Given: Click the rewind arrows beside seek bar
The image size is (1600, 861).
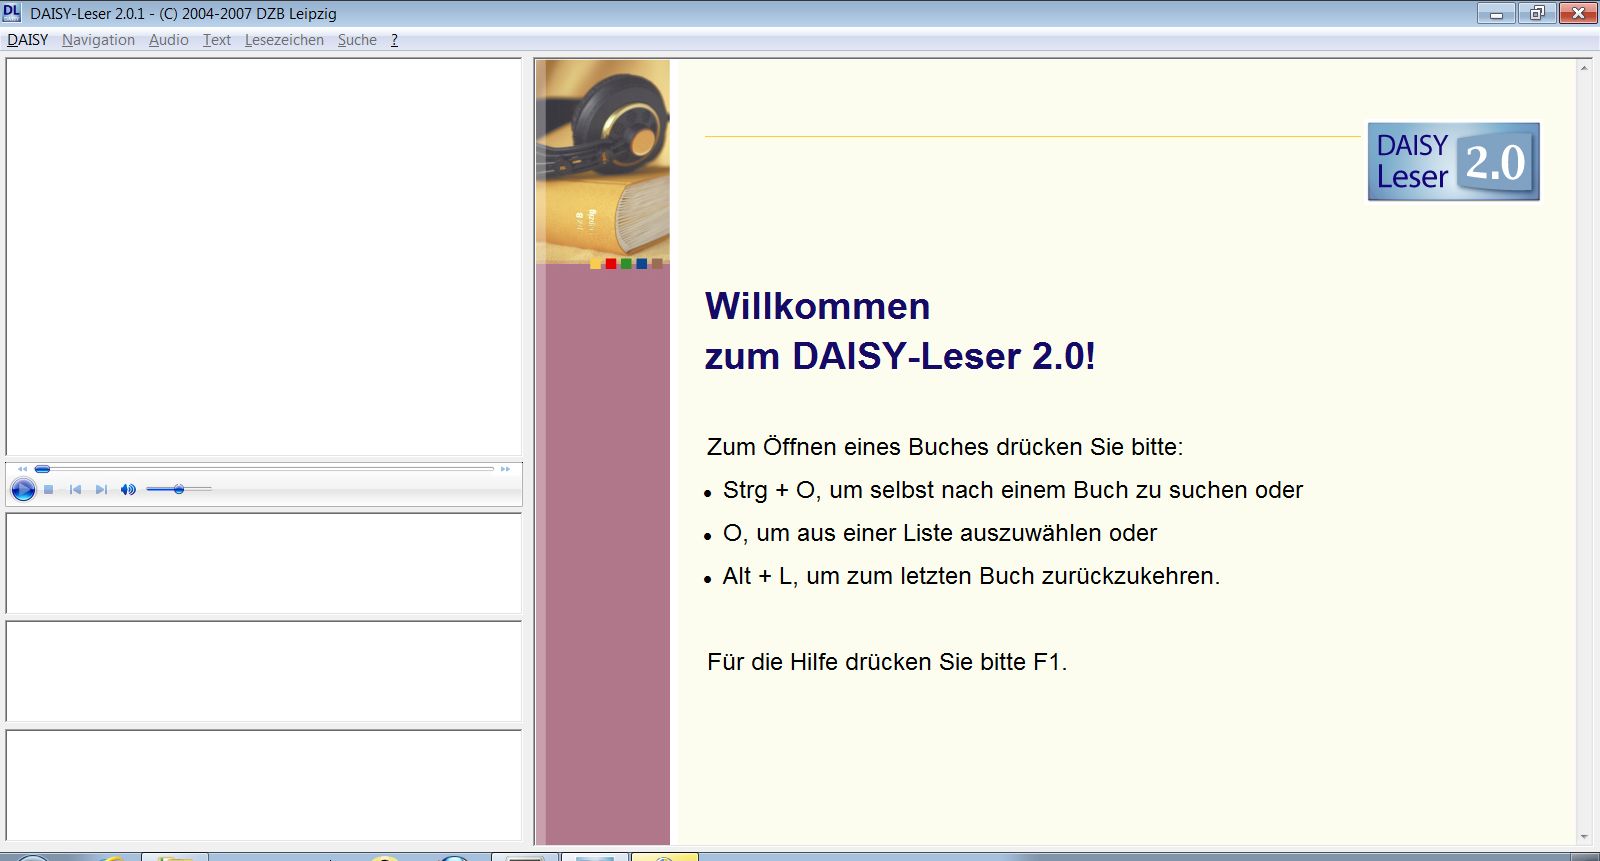Looking at the screenshot, I should pyautogui.click(x=22, y=468).
